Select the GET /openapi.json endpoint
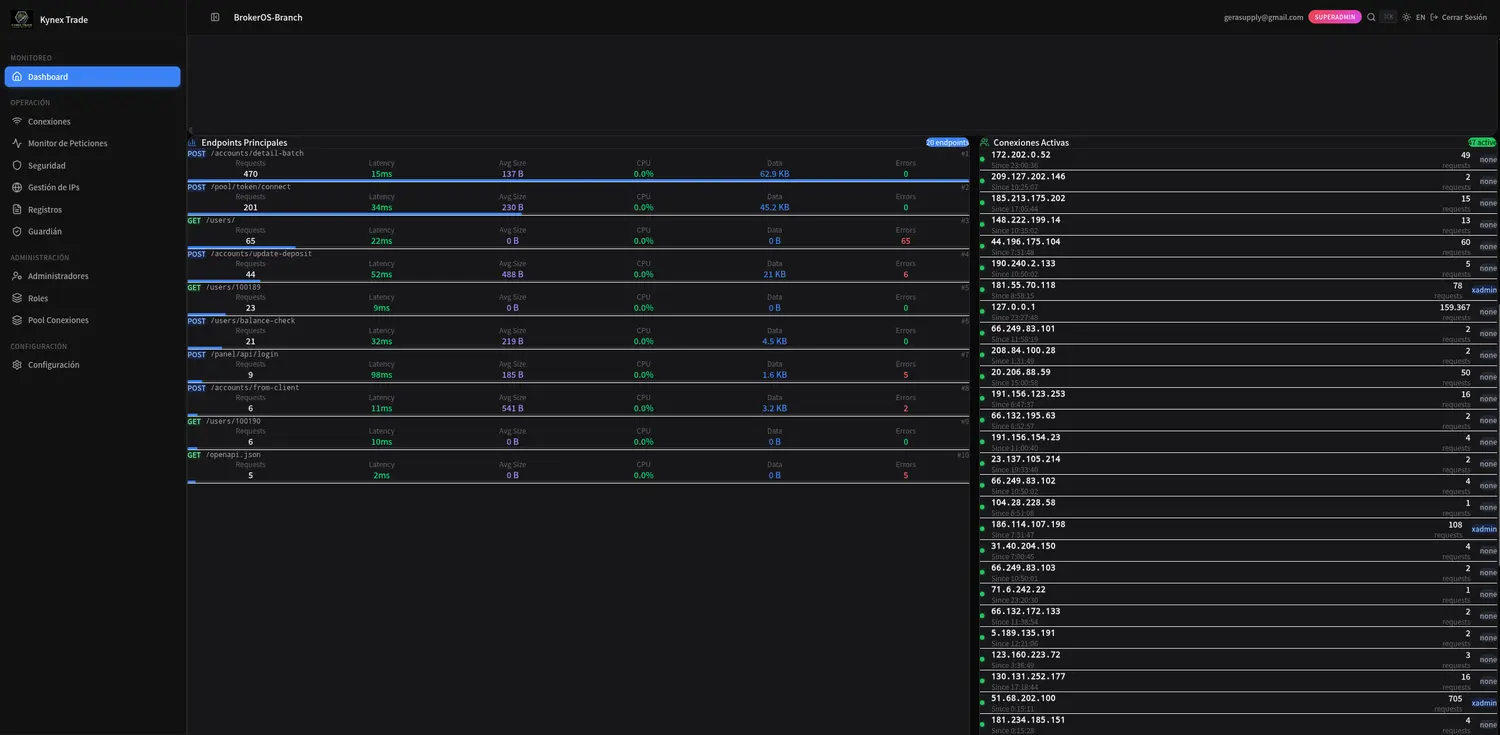 tap(578, 467)
